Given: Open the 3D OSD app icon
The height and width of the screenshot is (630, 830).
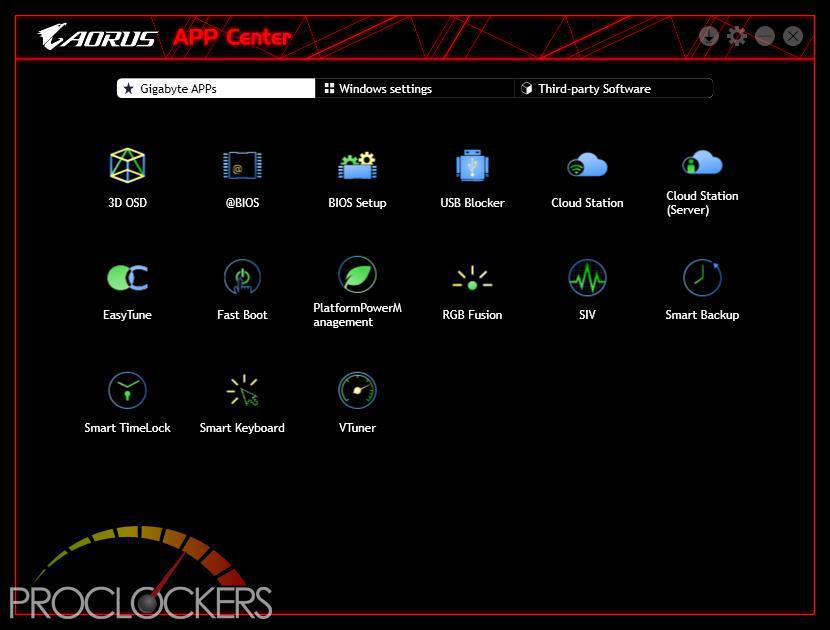Looking at the screenshot, I should (x=128, y=165).
